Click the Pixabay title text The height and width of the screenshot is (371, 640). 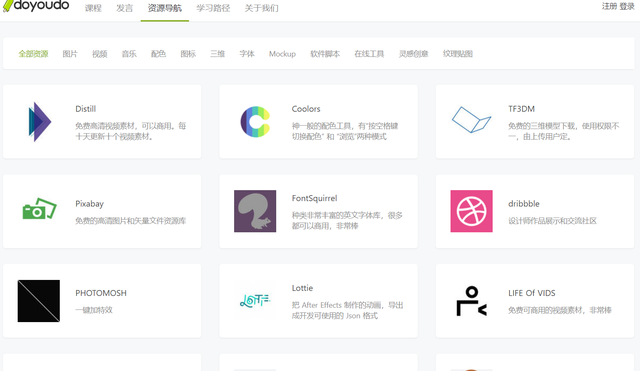(89, 204)
